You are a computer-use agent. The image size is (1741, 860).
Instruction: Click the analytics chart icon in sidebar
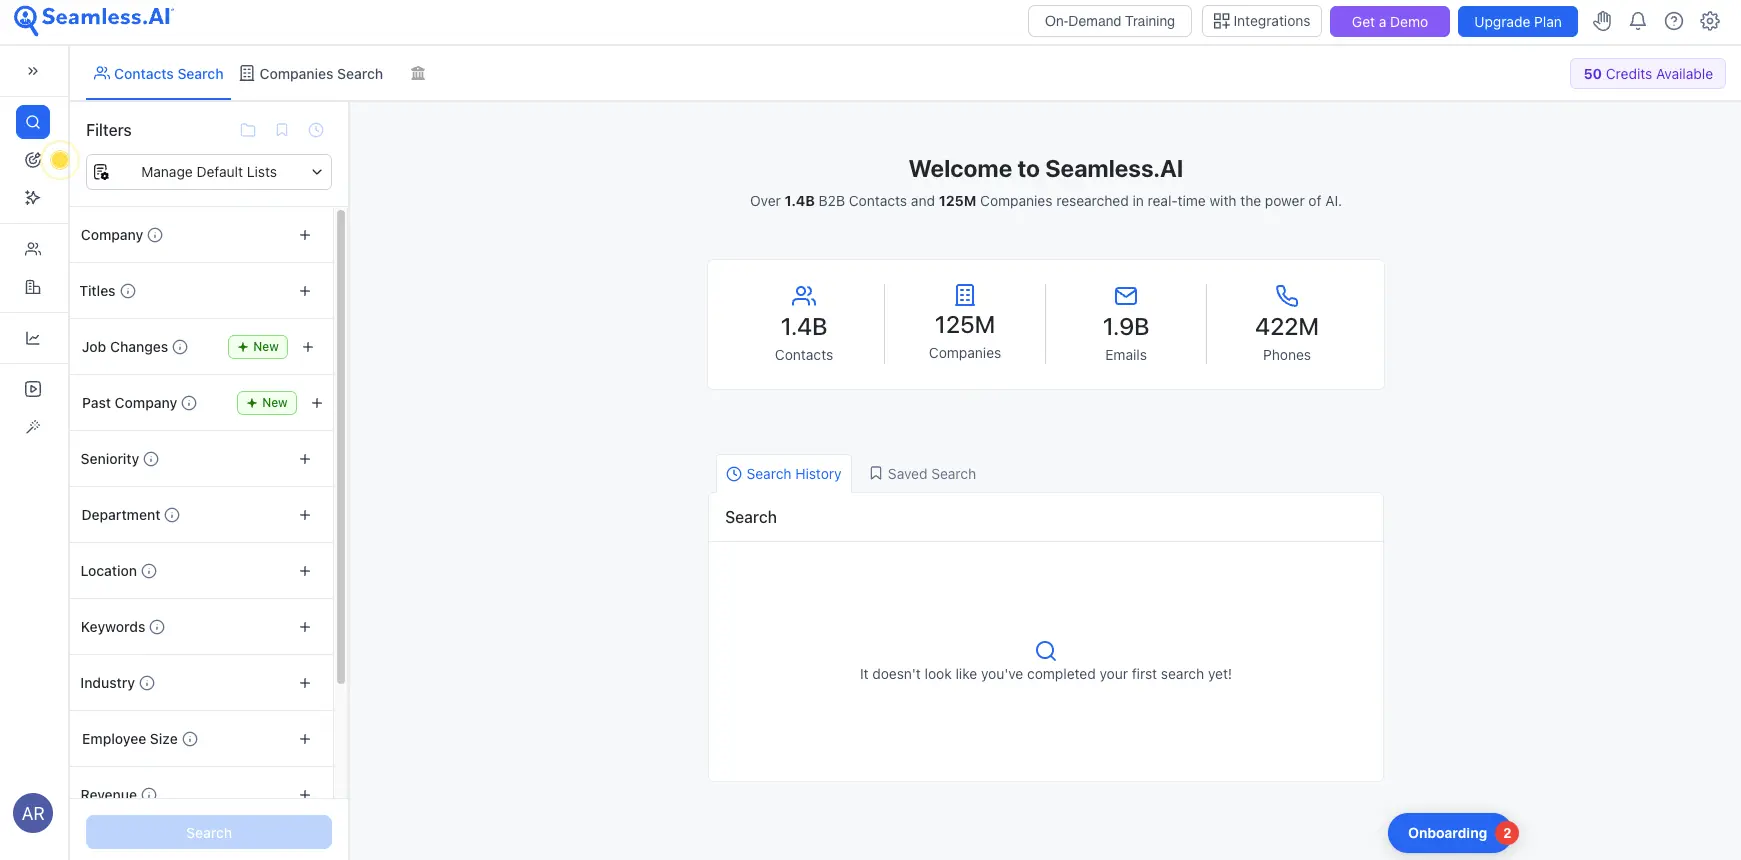(x=33, y=338)
